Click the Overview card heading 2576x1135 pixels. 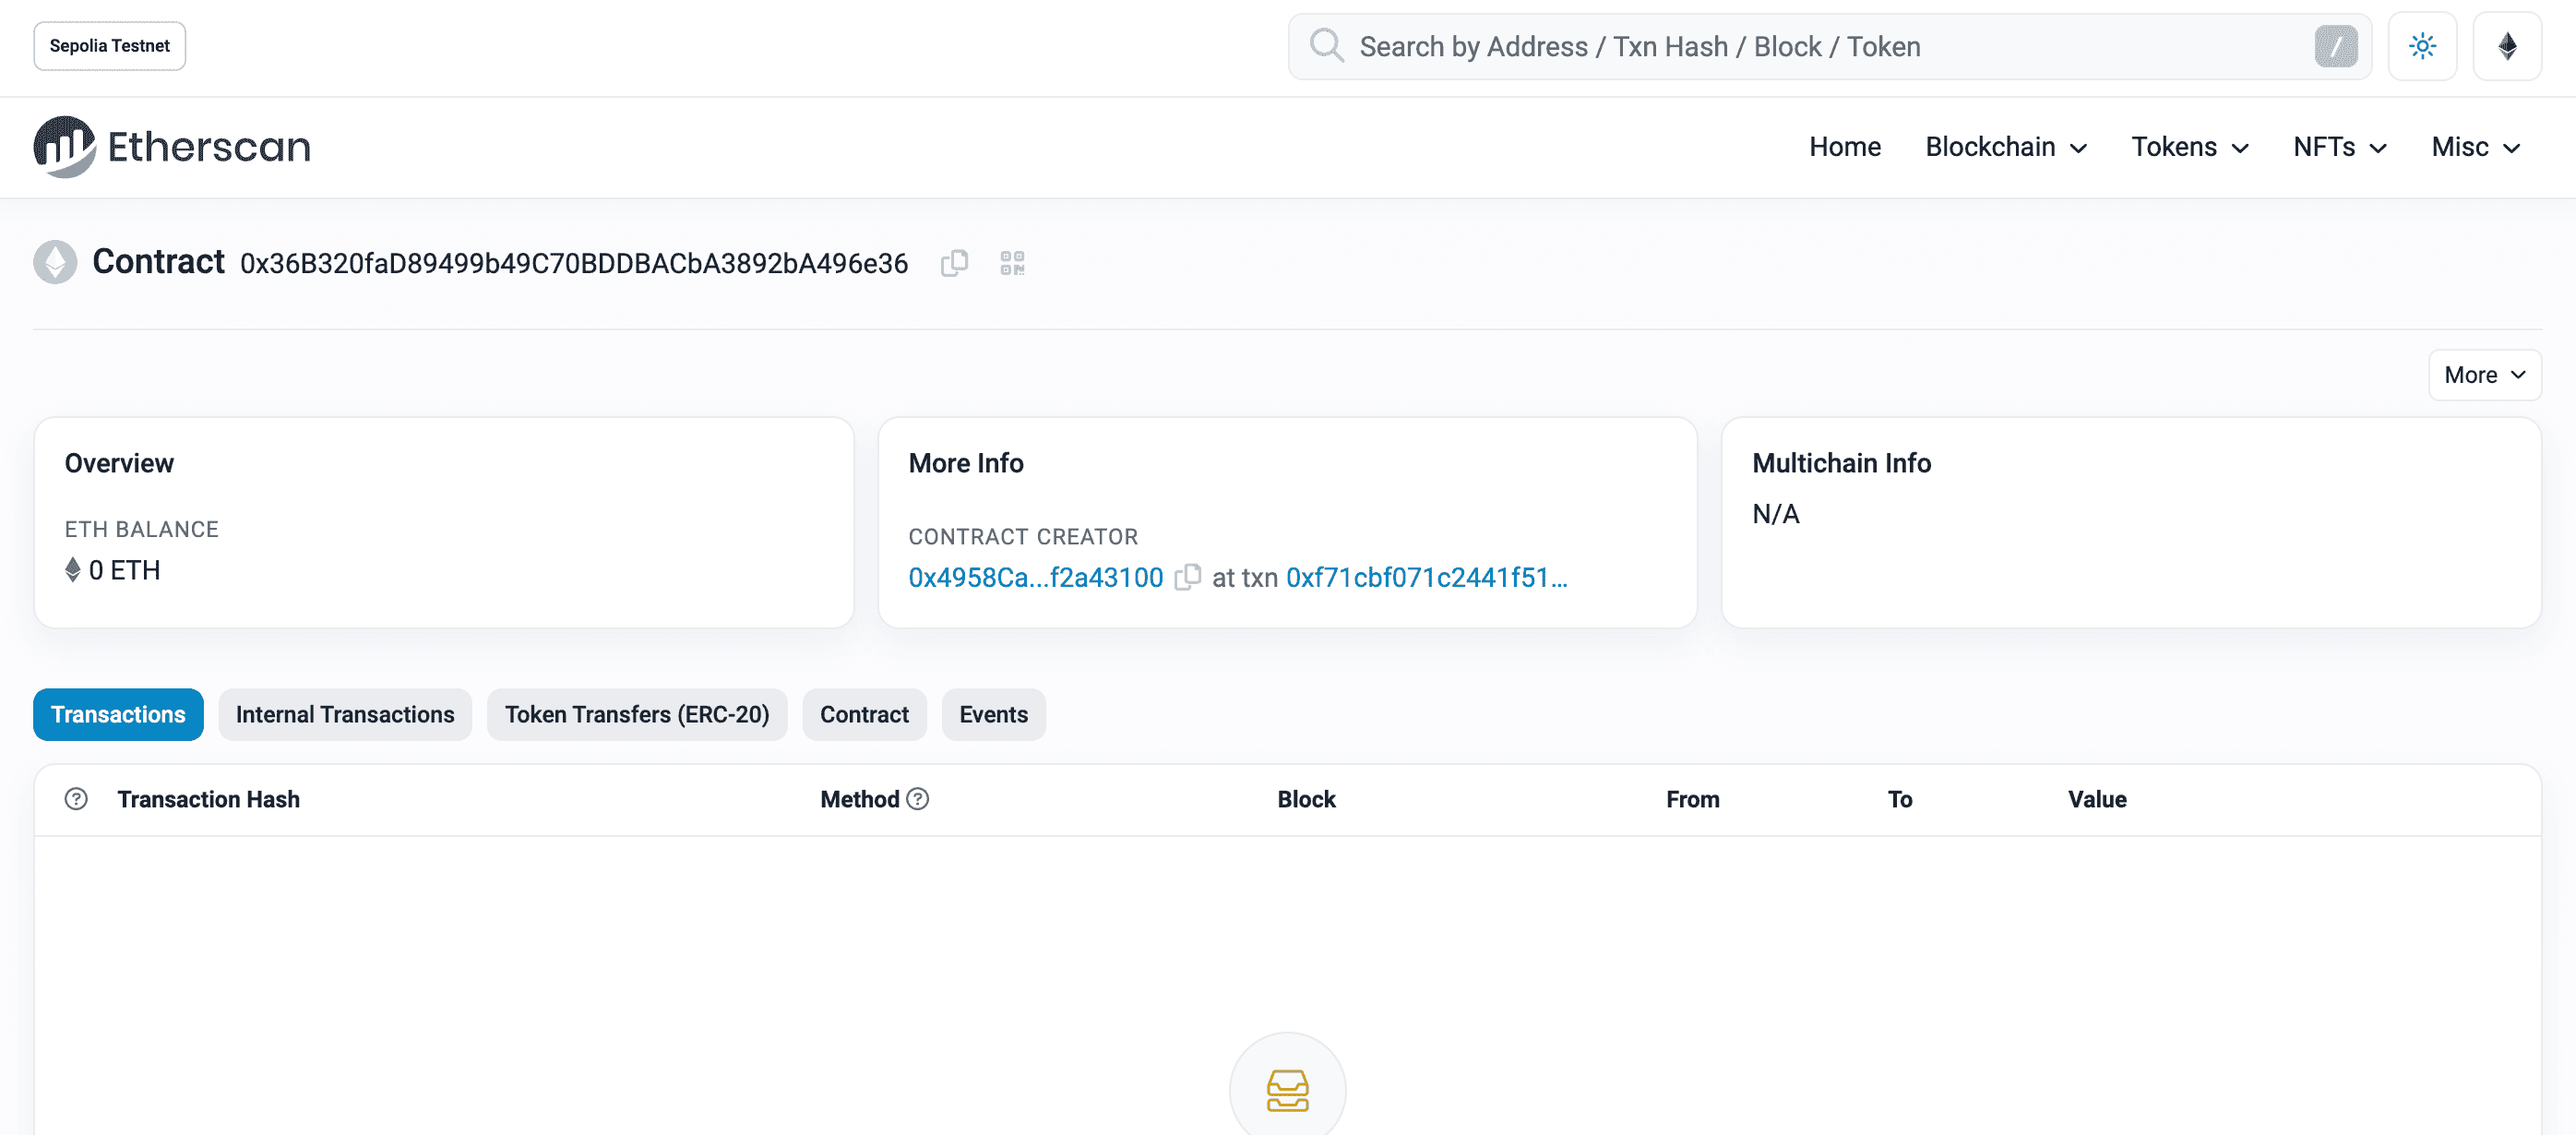pyautogui.click(x=119, y=463)
